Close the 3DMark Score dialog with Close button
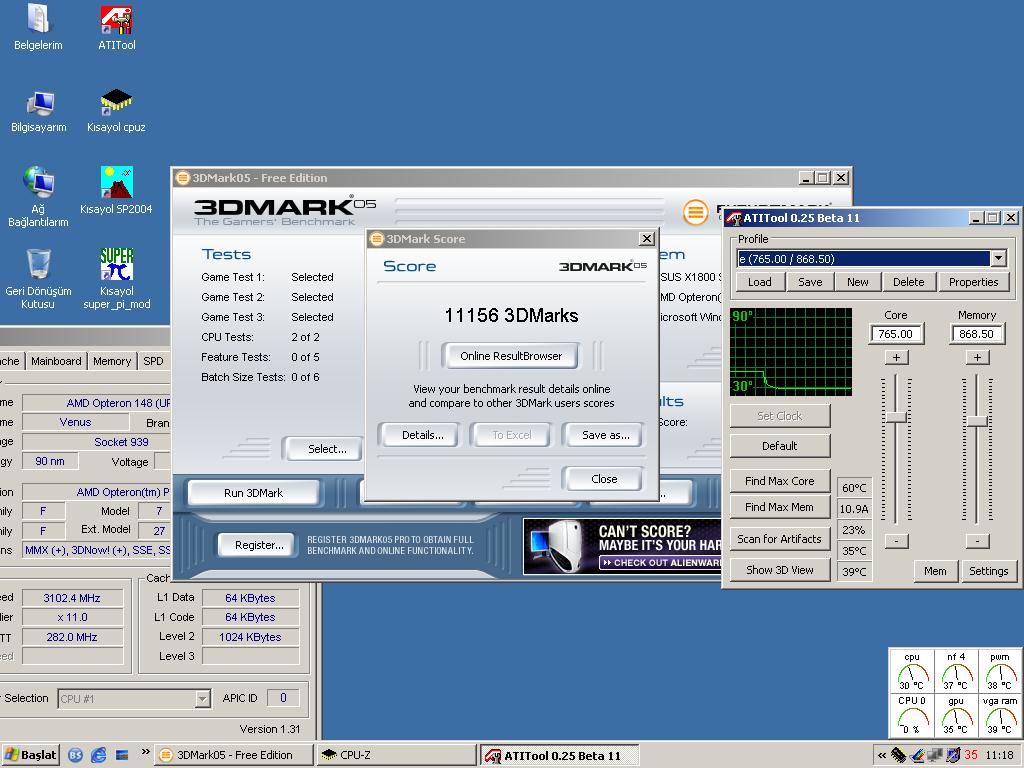1024x768 pixels. coord(603,479)
